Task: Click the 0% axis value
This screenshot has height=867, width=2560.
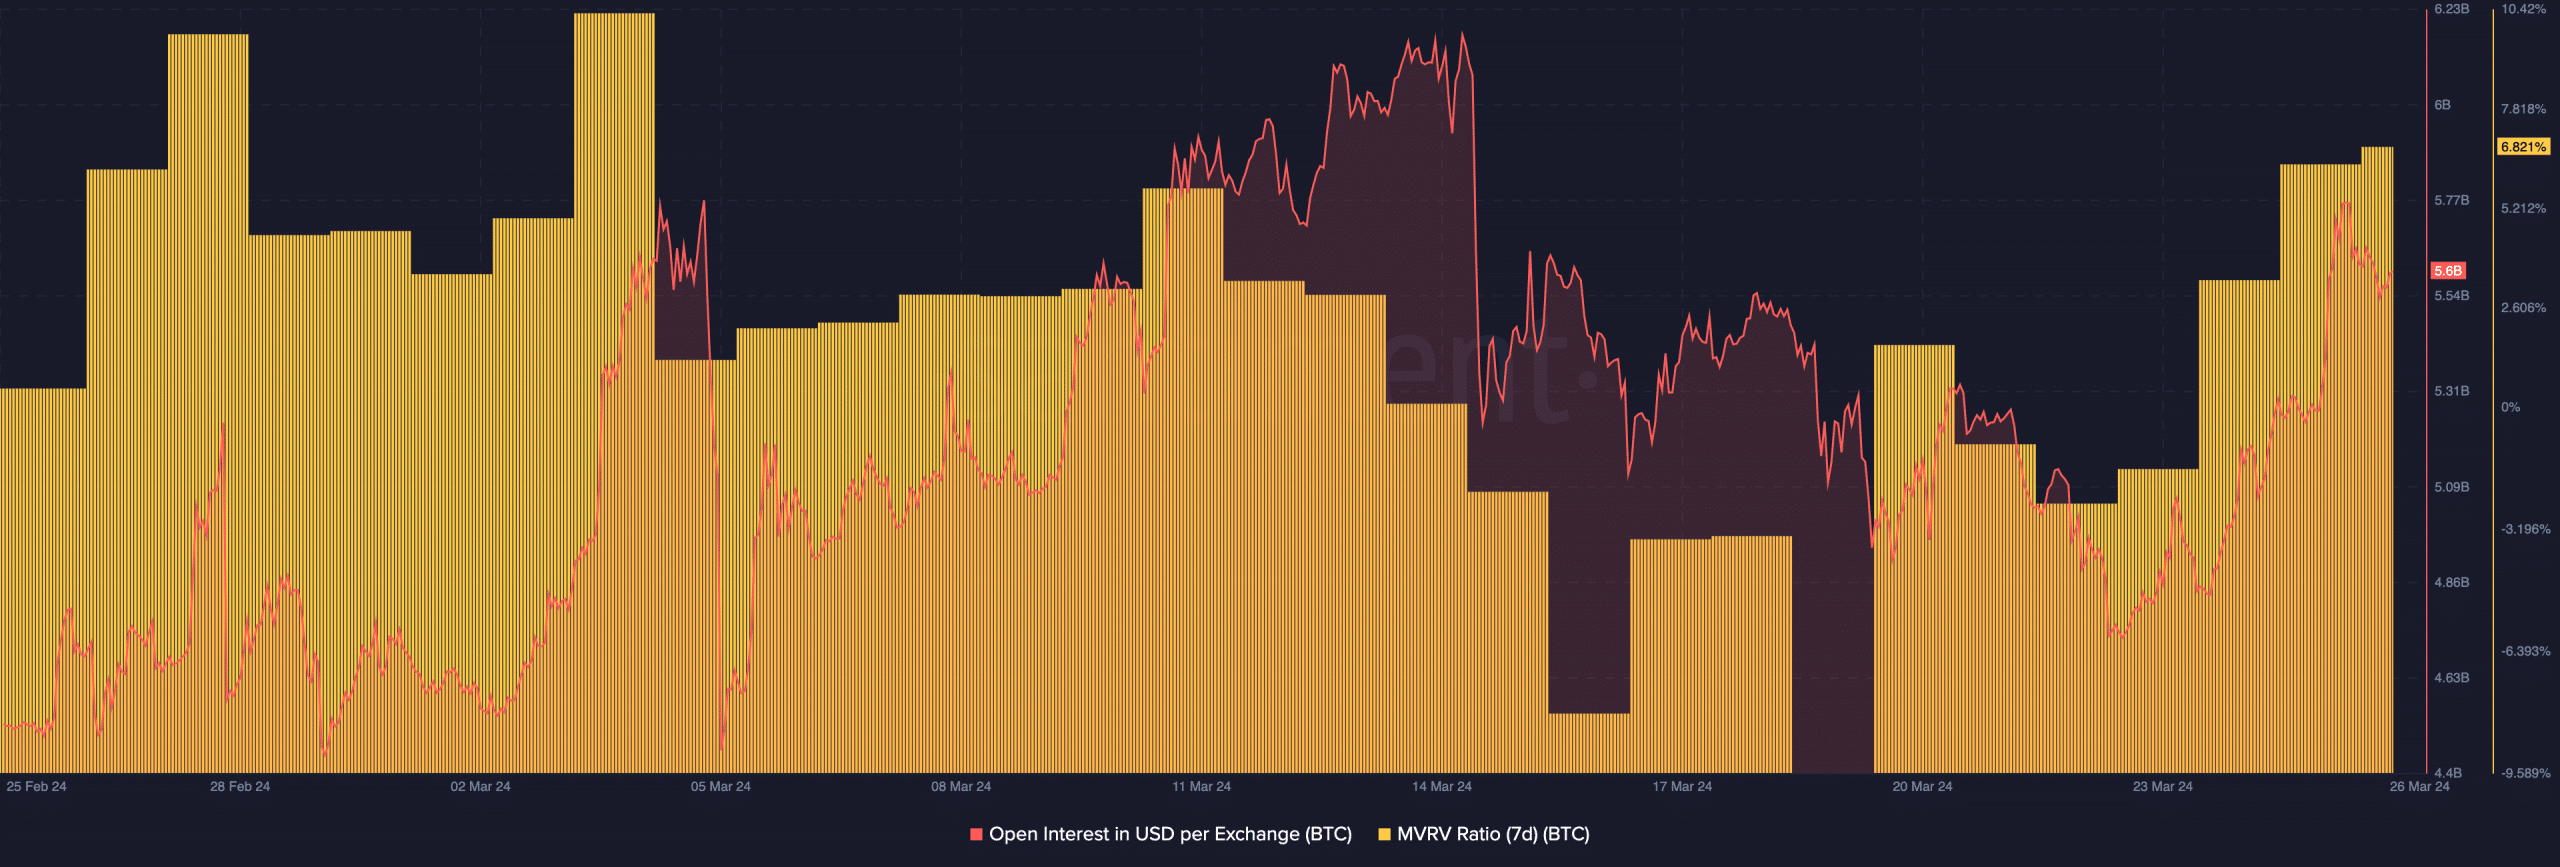Action: (2510, 407)
